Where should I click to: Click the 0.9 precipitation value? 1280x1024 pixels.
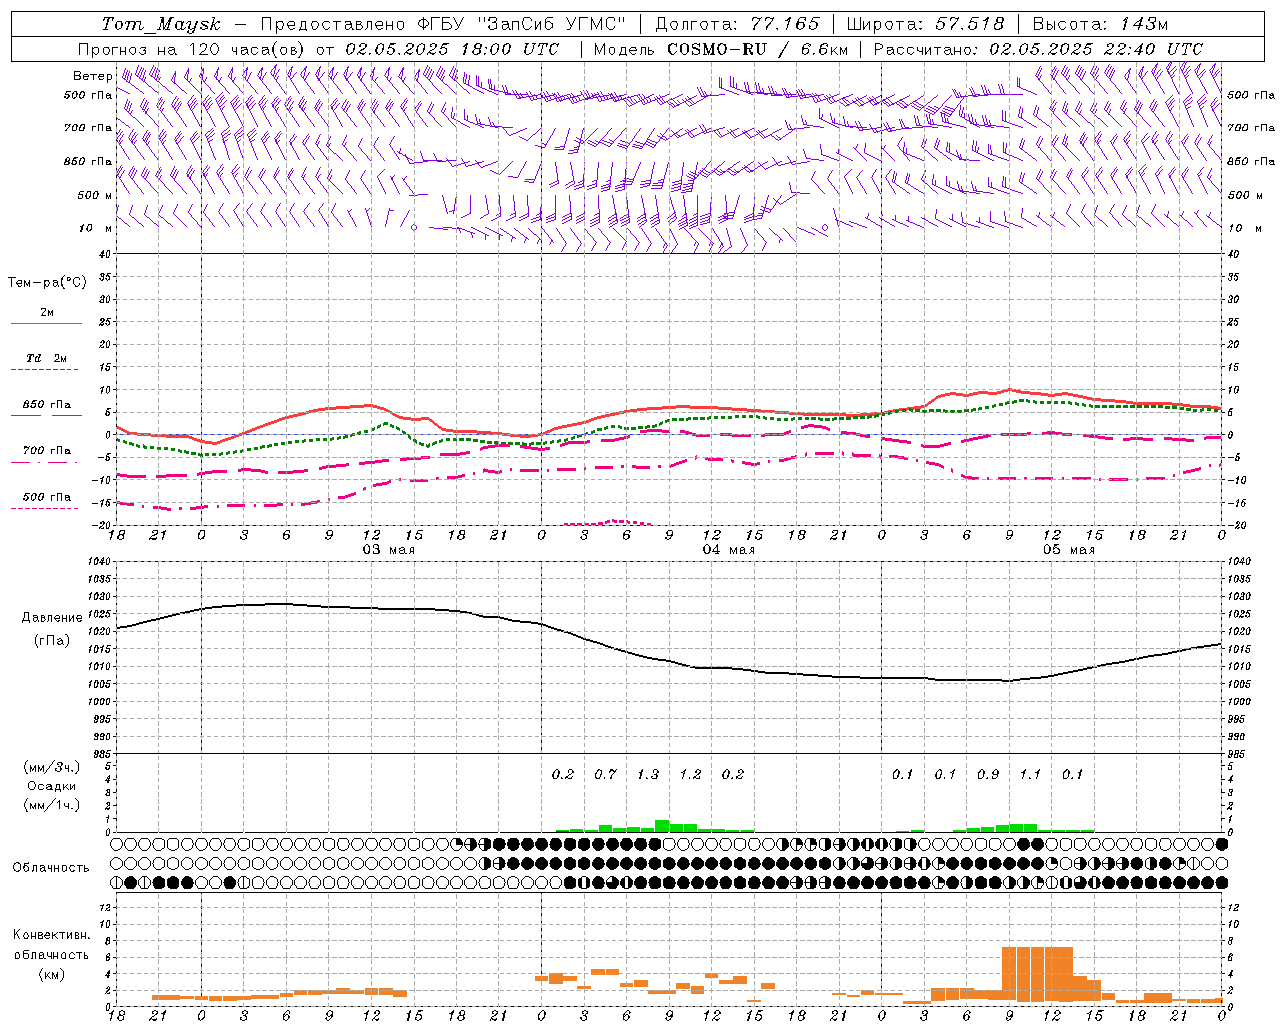coord(988,774)
